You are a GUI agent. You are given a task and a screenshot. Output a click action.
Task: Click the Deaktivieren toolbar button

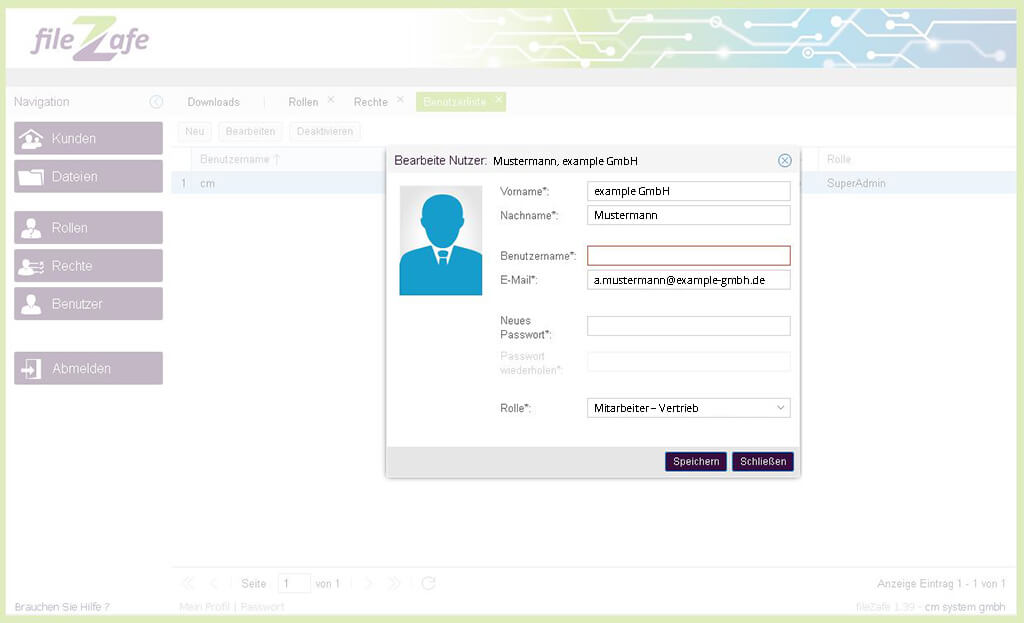click(325, 131)
